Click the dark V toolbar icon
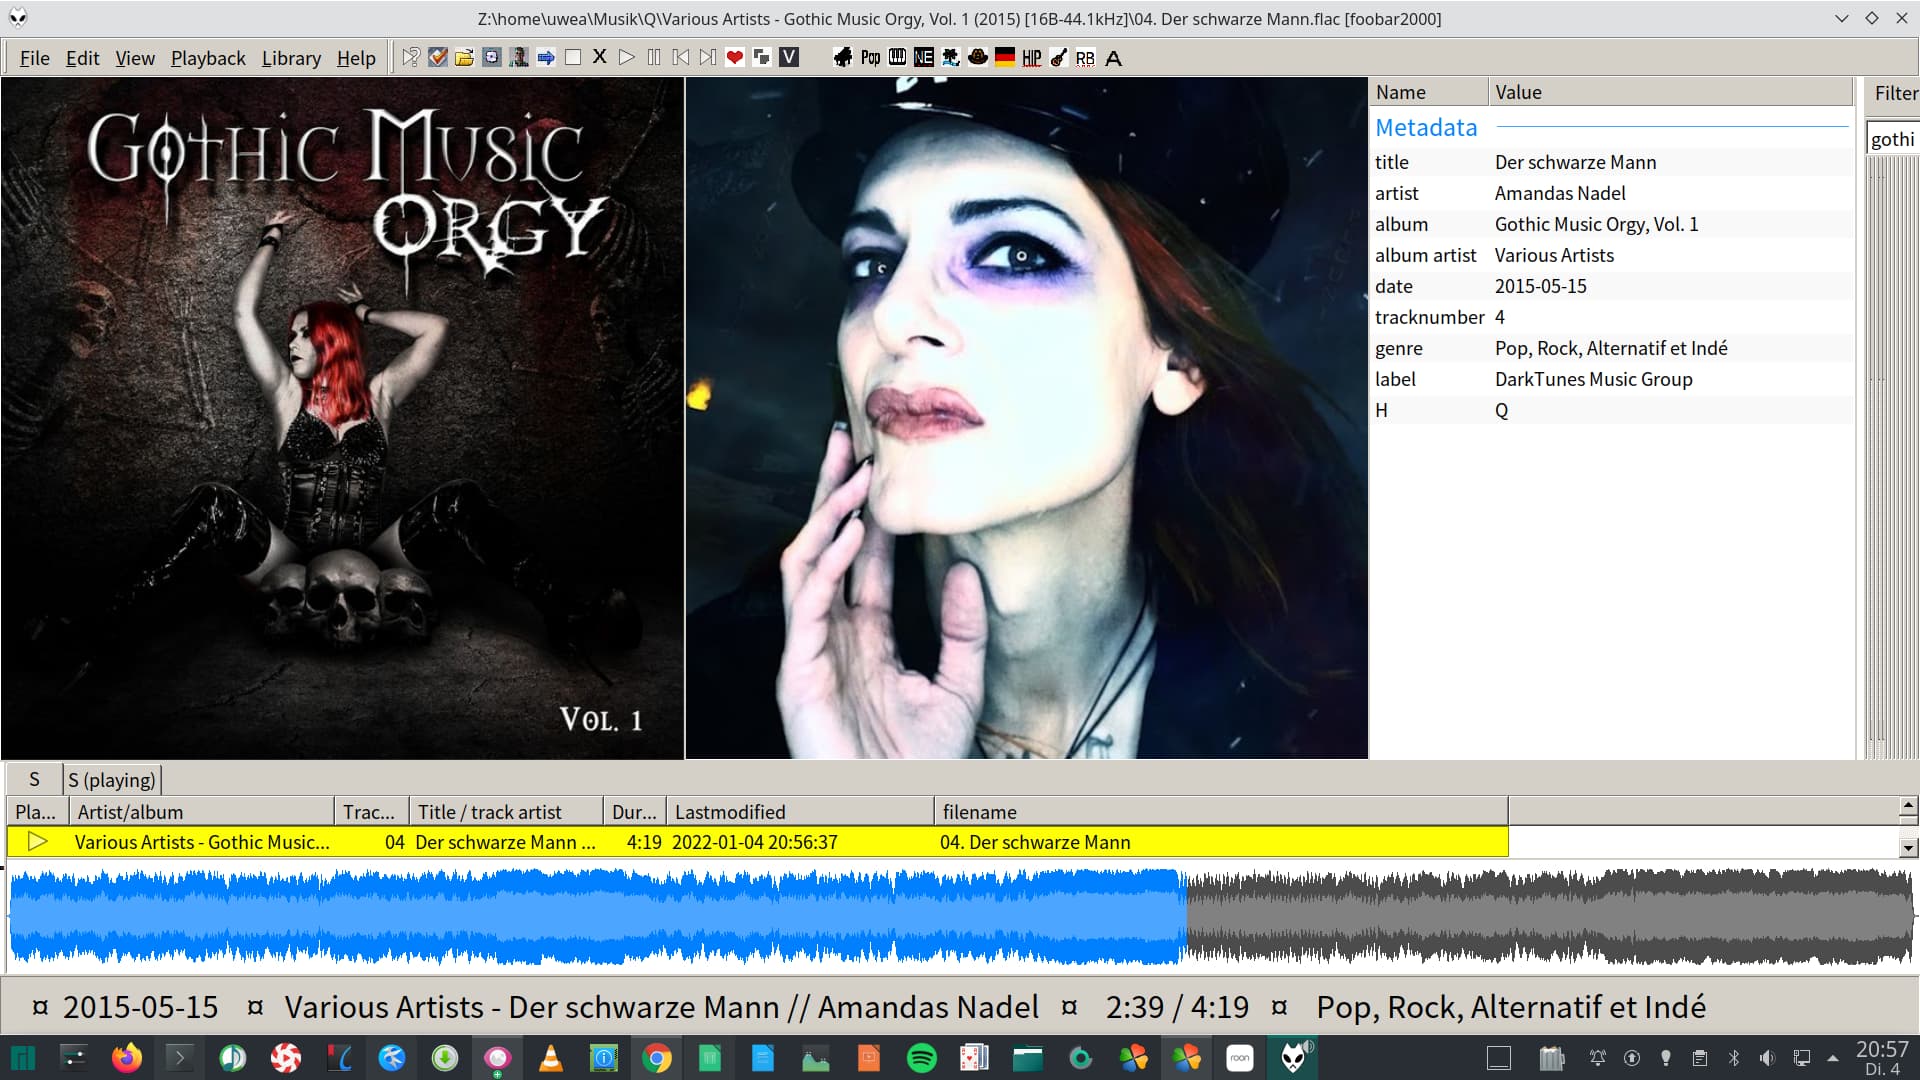 (x=789, y=57)
